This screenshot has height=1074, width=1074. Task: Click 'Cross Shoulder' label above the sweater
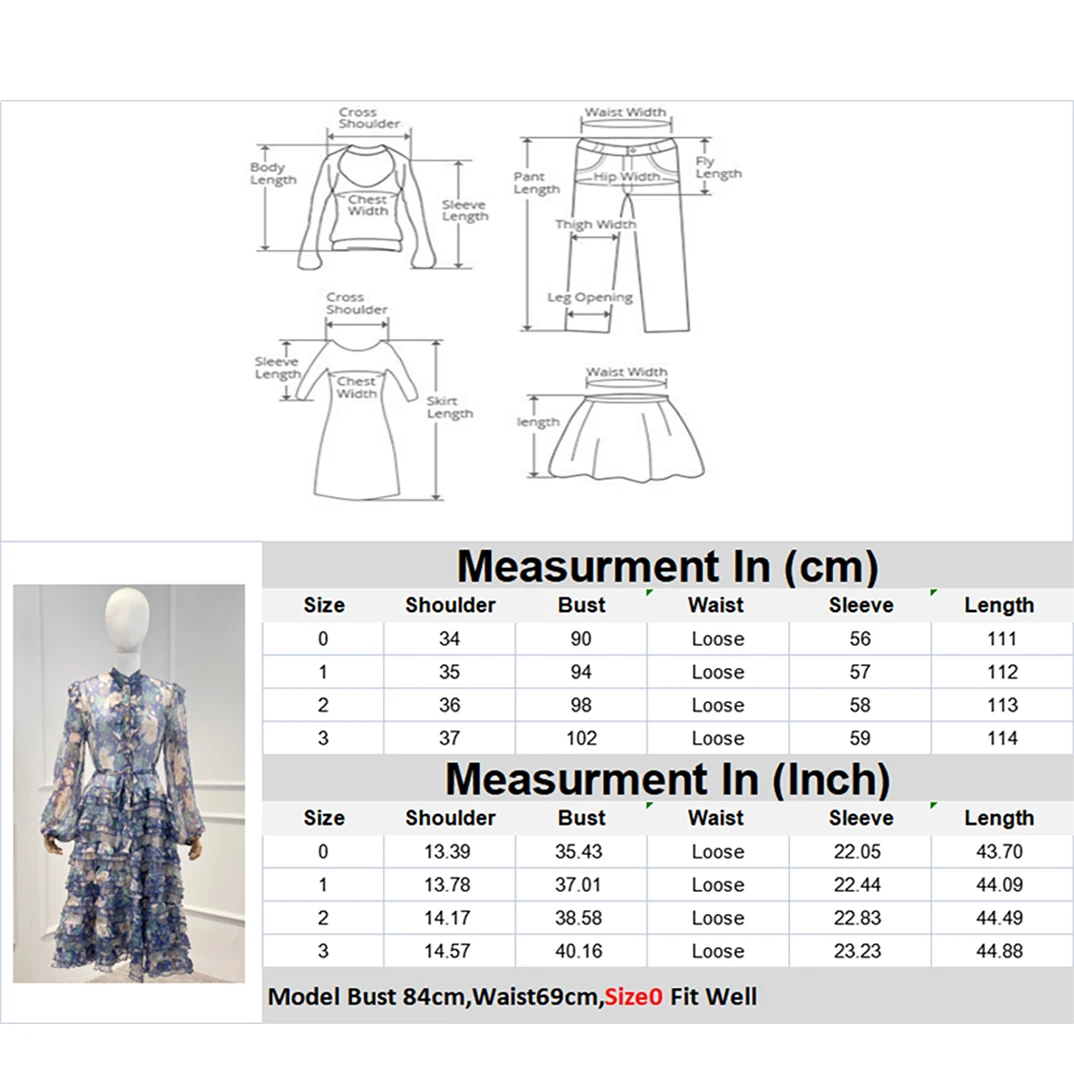(369, 118)
